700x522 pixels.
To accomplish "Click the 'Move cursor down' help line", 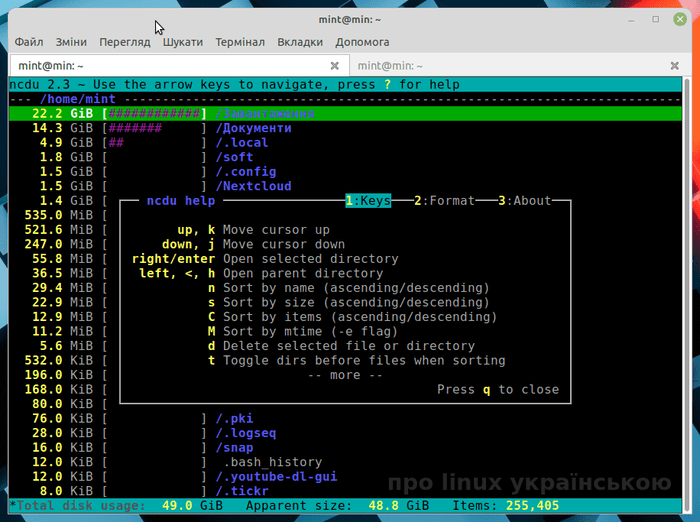I will [284, 244].
